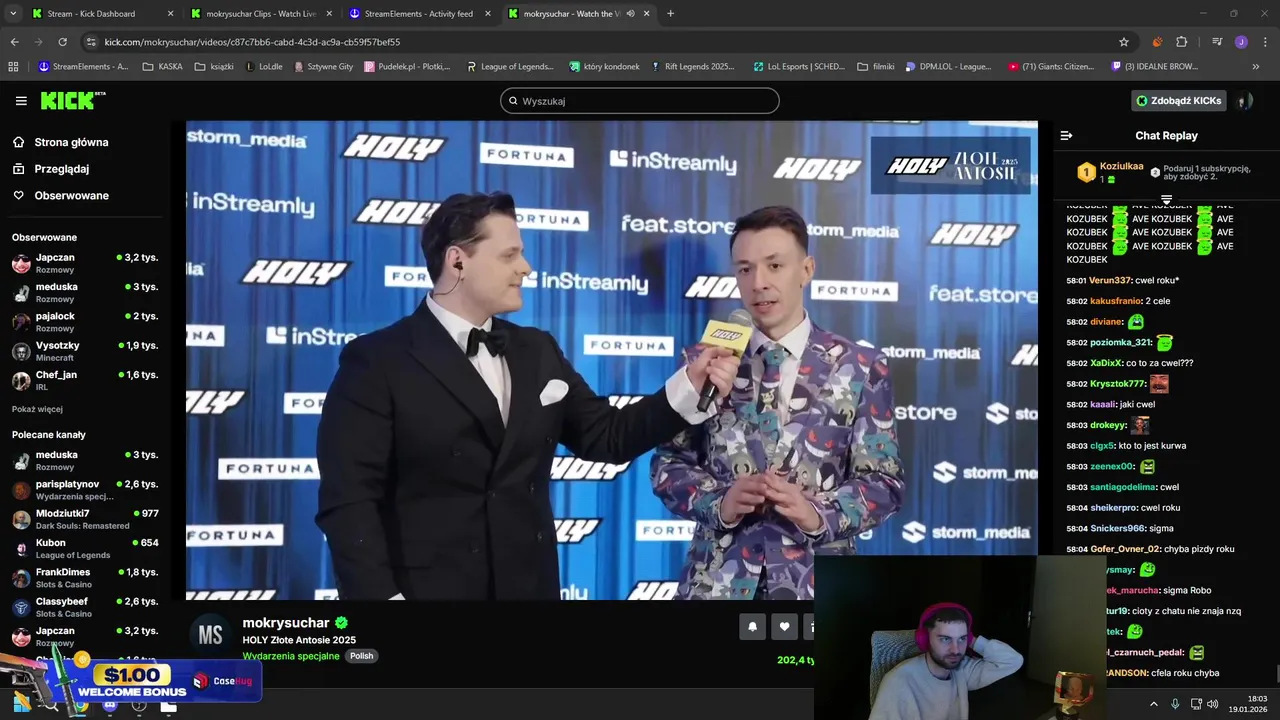This screenshot has width=1280, height=720.
Task: Open Kubon League of Legends channel
Action: coord(85,548)
